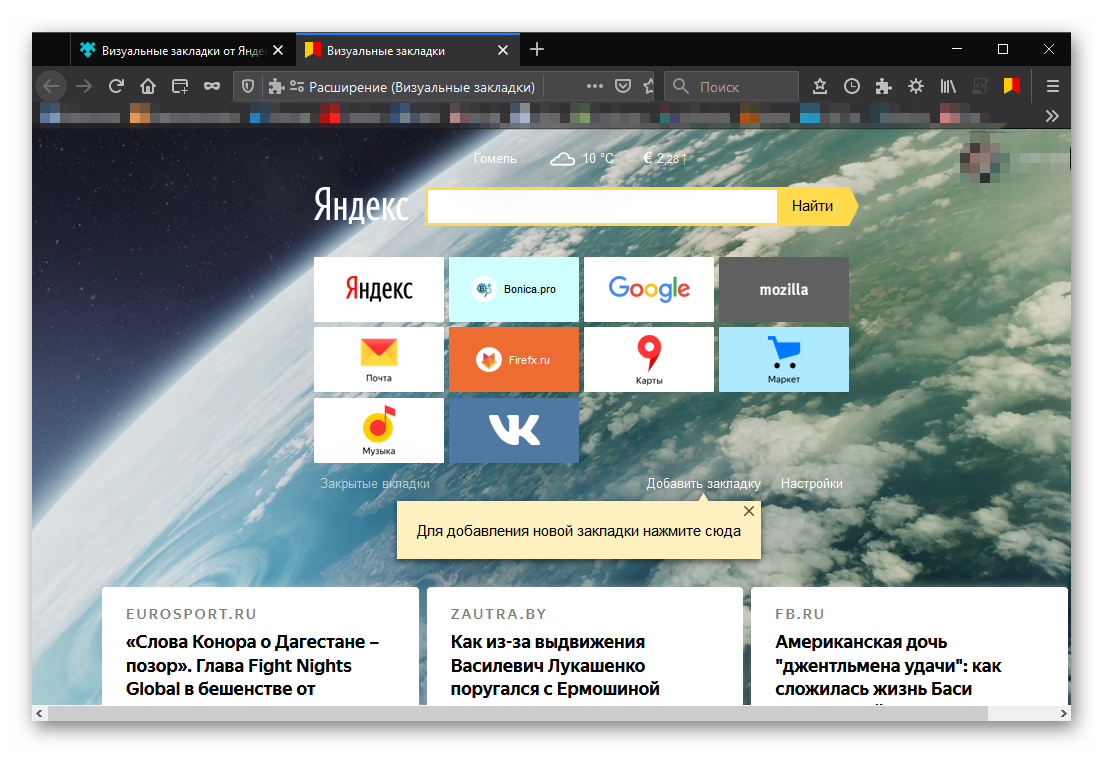Viewport: 1103px width, 773px height.
Task: Open the Yandex logo next to search
Action: pos(361,205)
